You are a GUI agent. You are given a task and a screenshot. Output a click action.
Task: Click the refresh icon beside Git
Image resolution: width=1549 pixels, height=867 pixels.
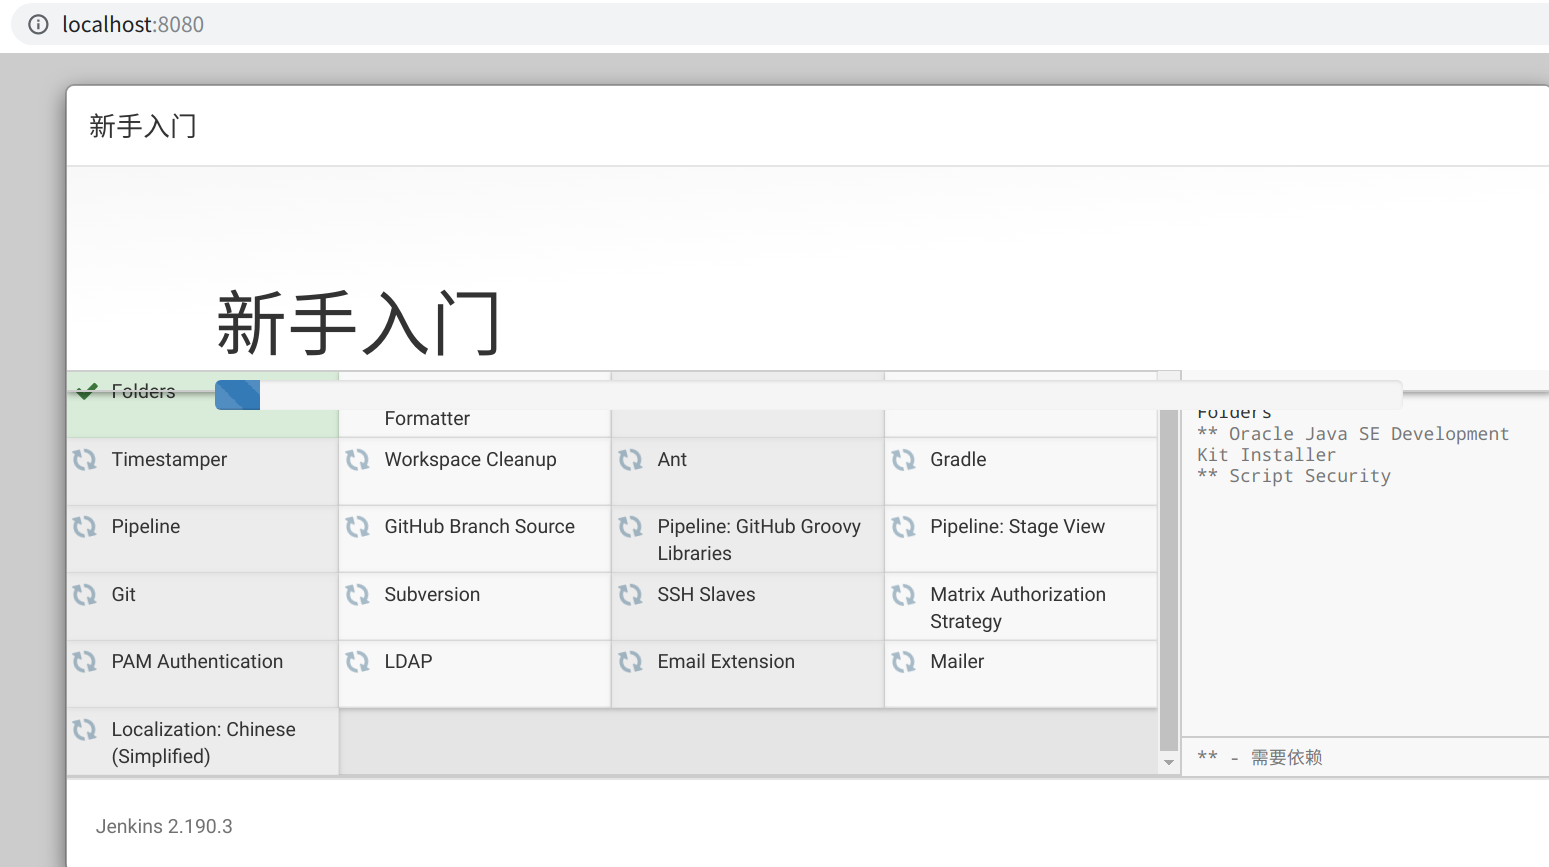click(85, 595)
